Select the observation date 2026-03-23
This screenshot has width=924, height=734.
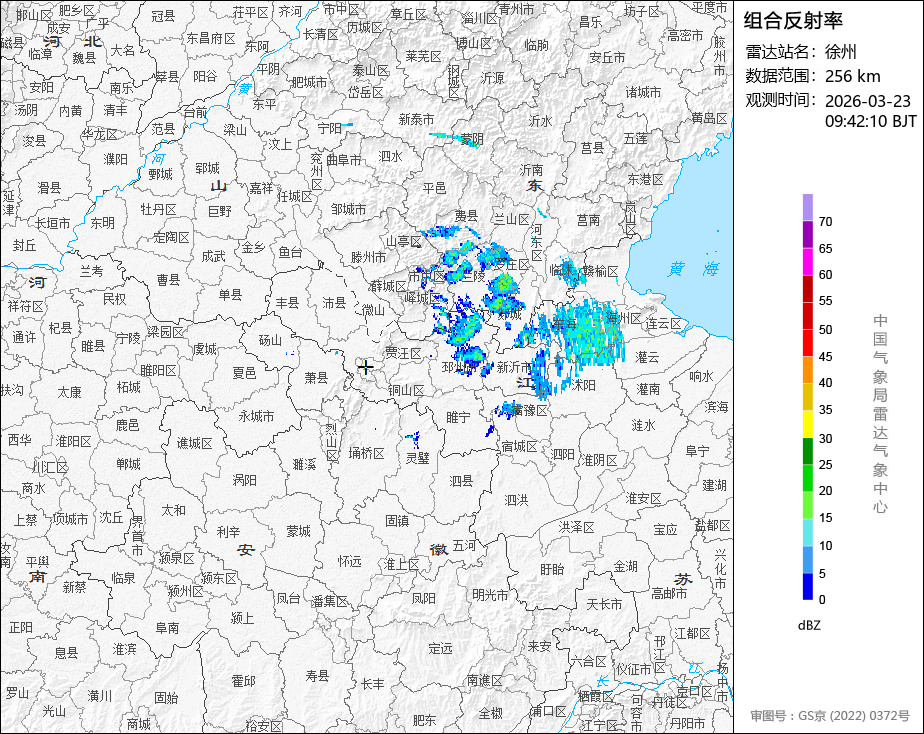coord(867,101)
